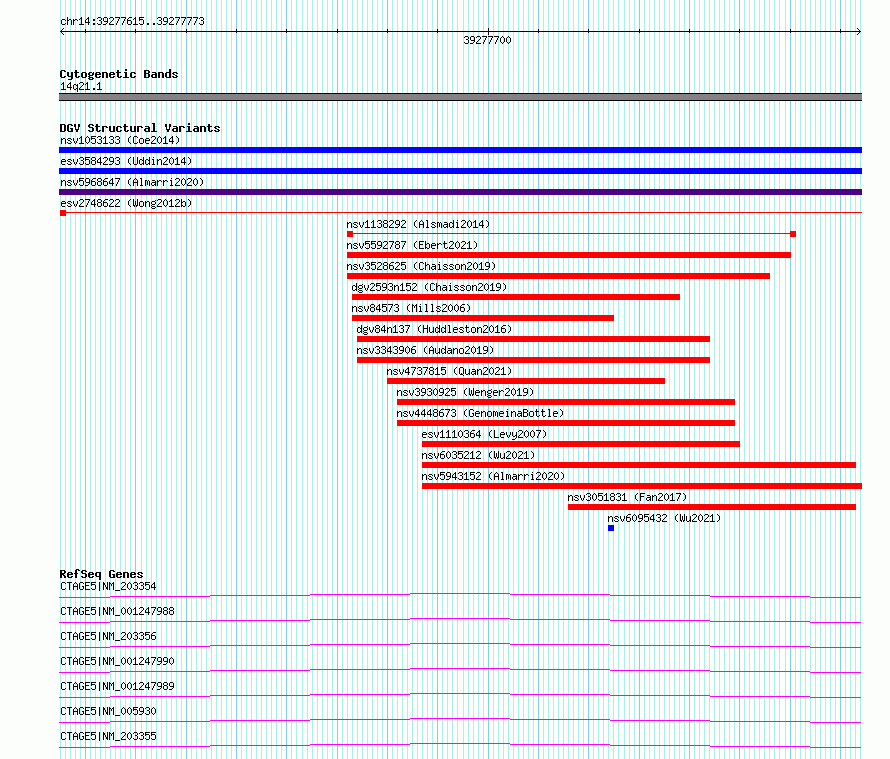Open nsv5968647 (Almarri2020) variant label
The width and height of the screenshot is (890, 759).
(x=132, y=182)
